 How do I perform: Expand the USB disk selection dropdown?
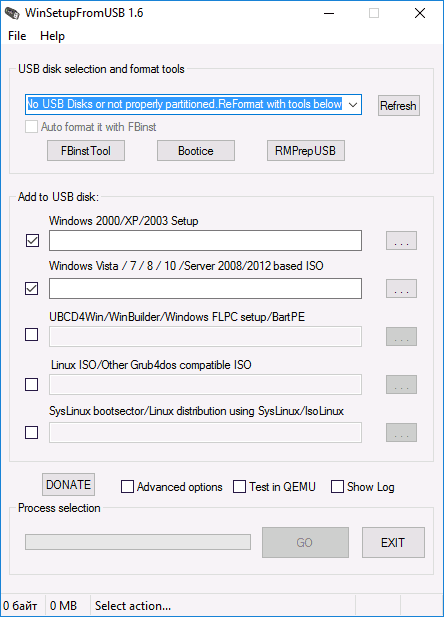point(353,105)
